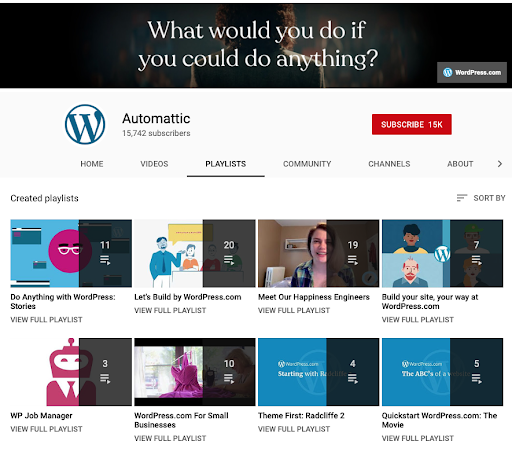The width and height of the screenshot is (512, 452).
Task: Click the playlist icon on the 19-video playlist
Action: (x=353, y=260)
